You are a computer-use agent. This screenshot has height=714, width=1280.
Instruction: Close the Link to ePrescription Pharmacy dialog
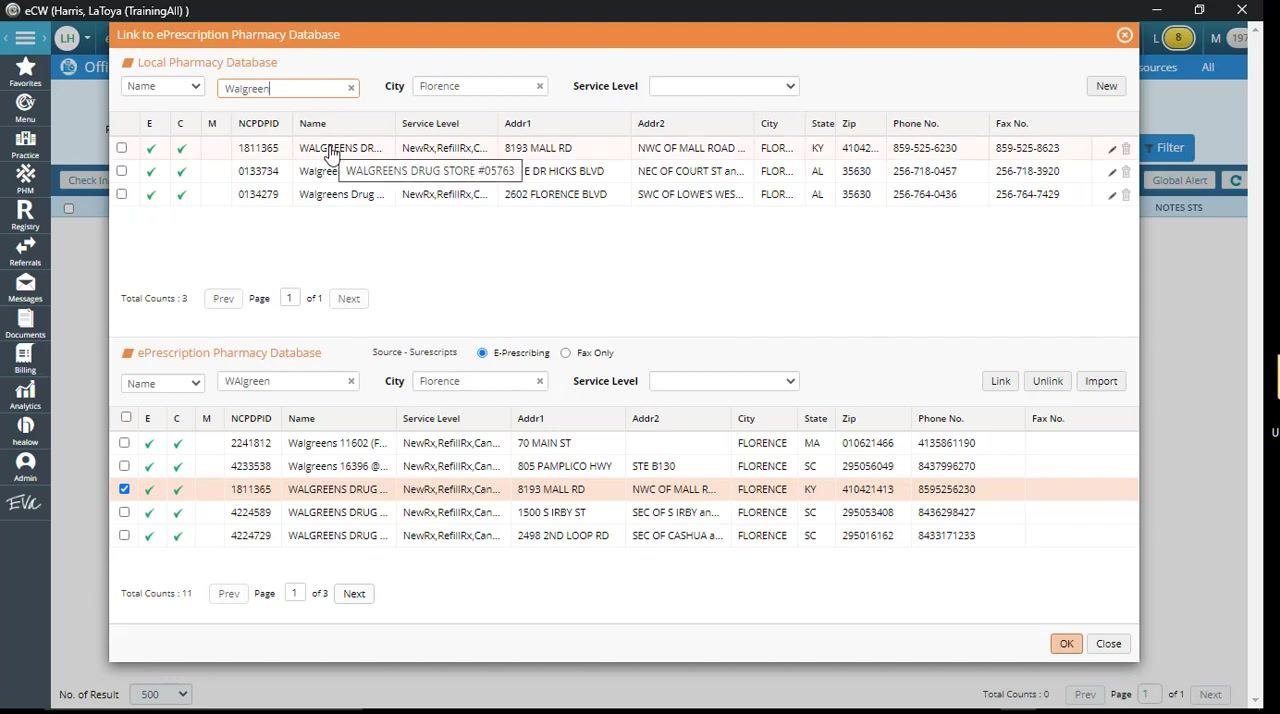click(1125, 35)
